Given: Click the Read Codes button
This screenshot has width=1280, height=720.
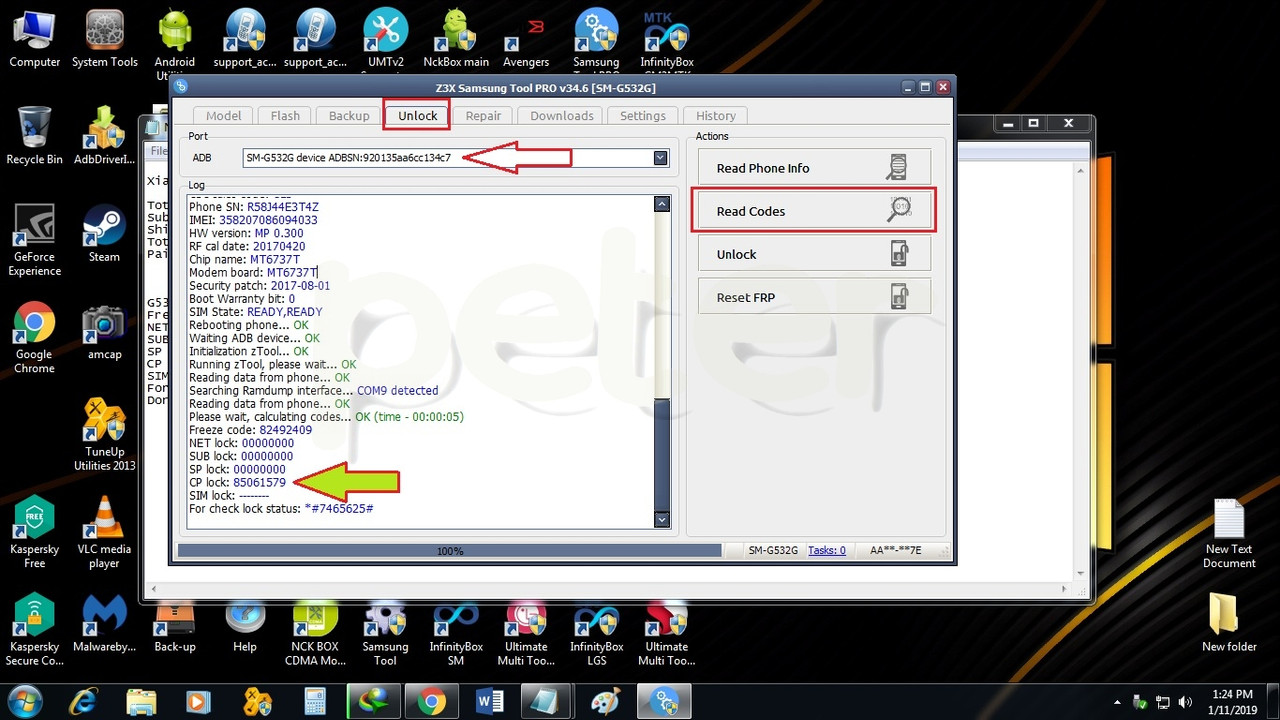Looking at the screenshot, I should point(814,211).
